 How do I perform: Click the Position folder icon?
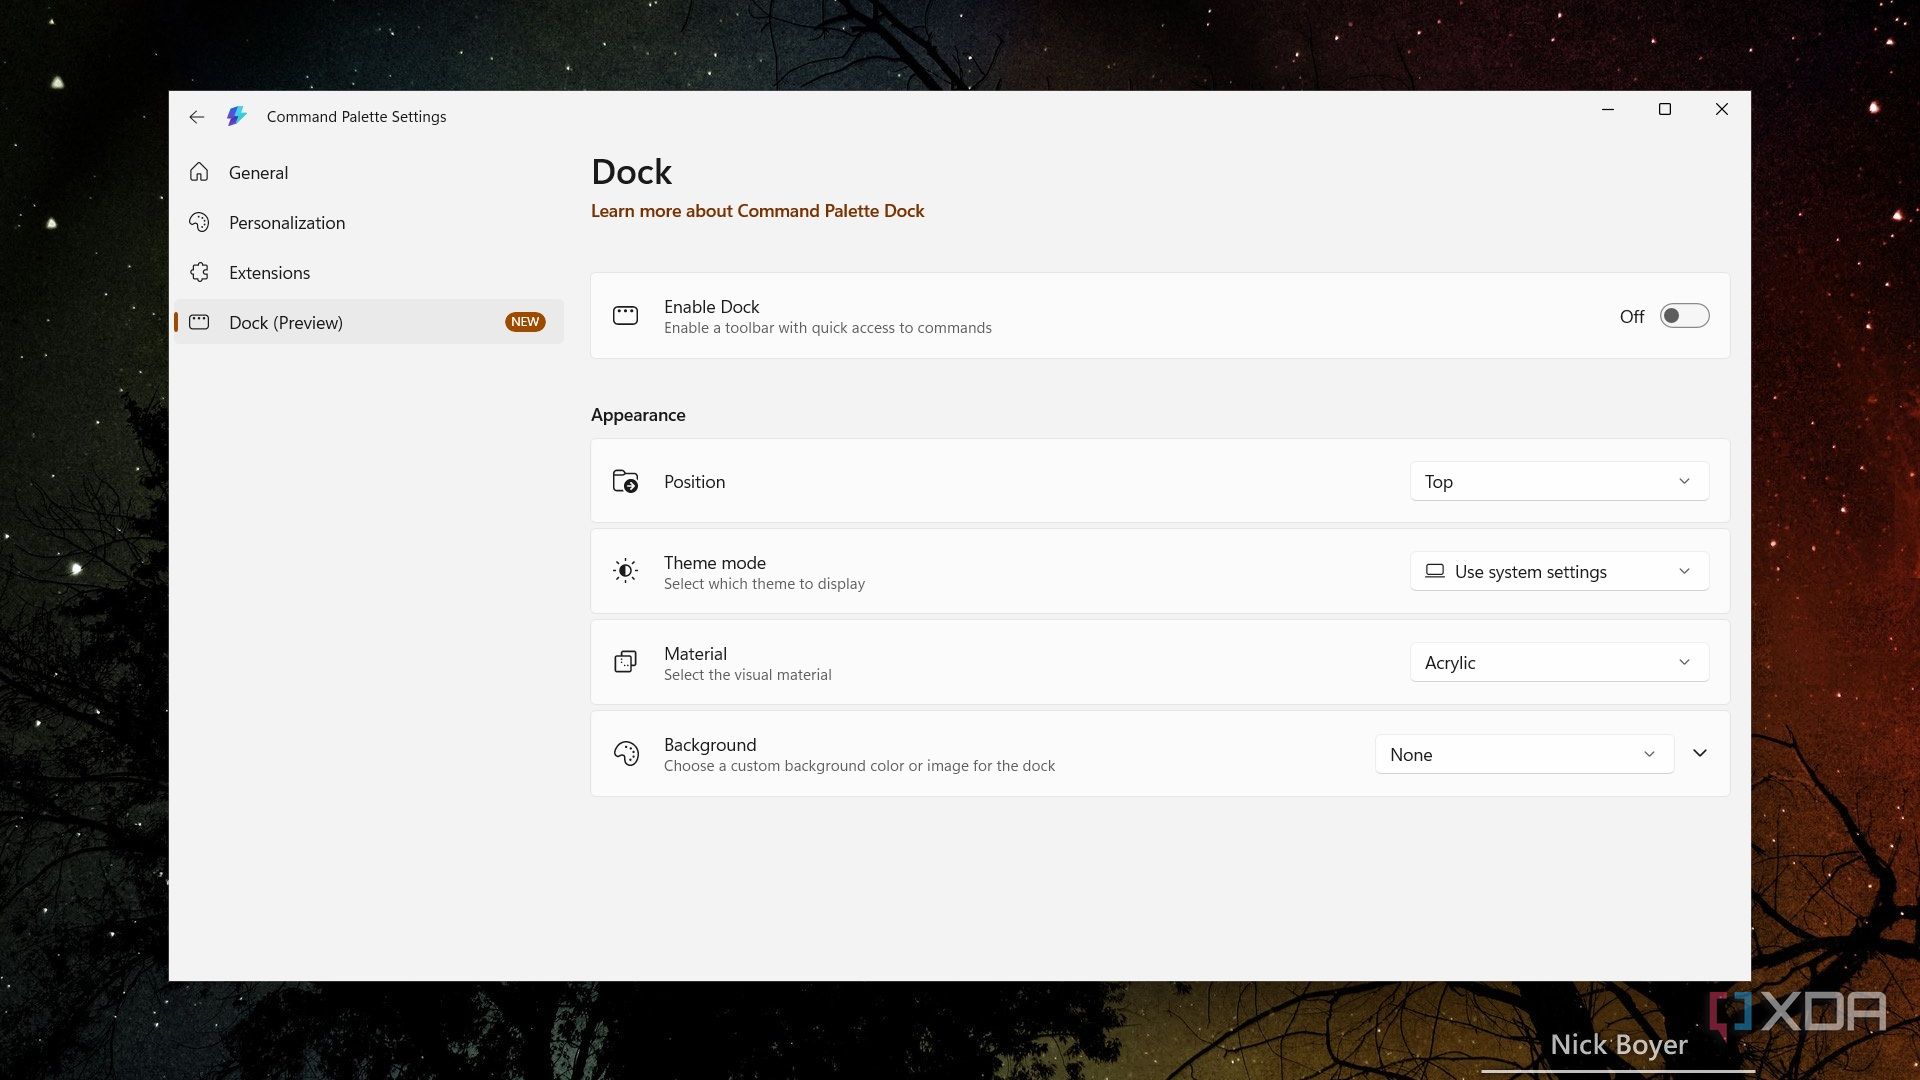pyautogui.click(x=625, y=481)
